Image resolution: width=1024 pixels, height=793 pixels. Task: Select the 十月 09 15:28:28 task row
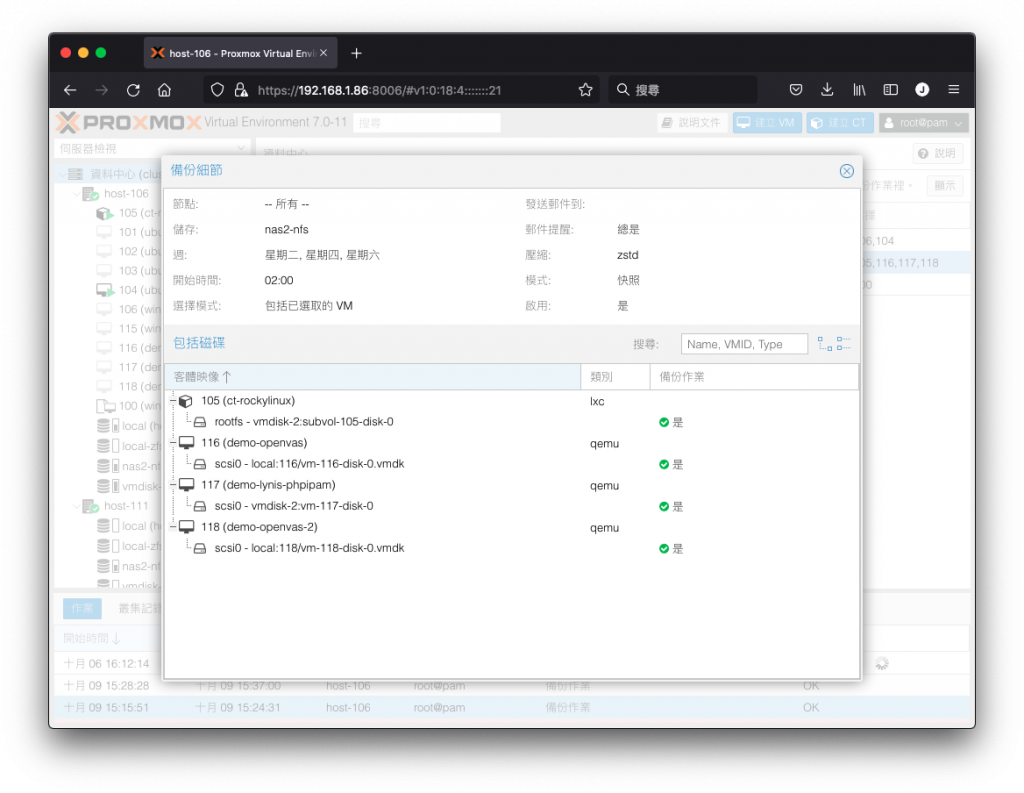point(511,686)
